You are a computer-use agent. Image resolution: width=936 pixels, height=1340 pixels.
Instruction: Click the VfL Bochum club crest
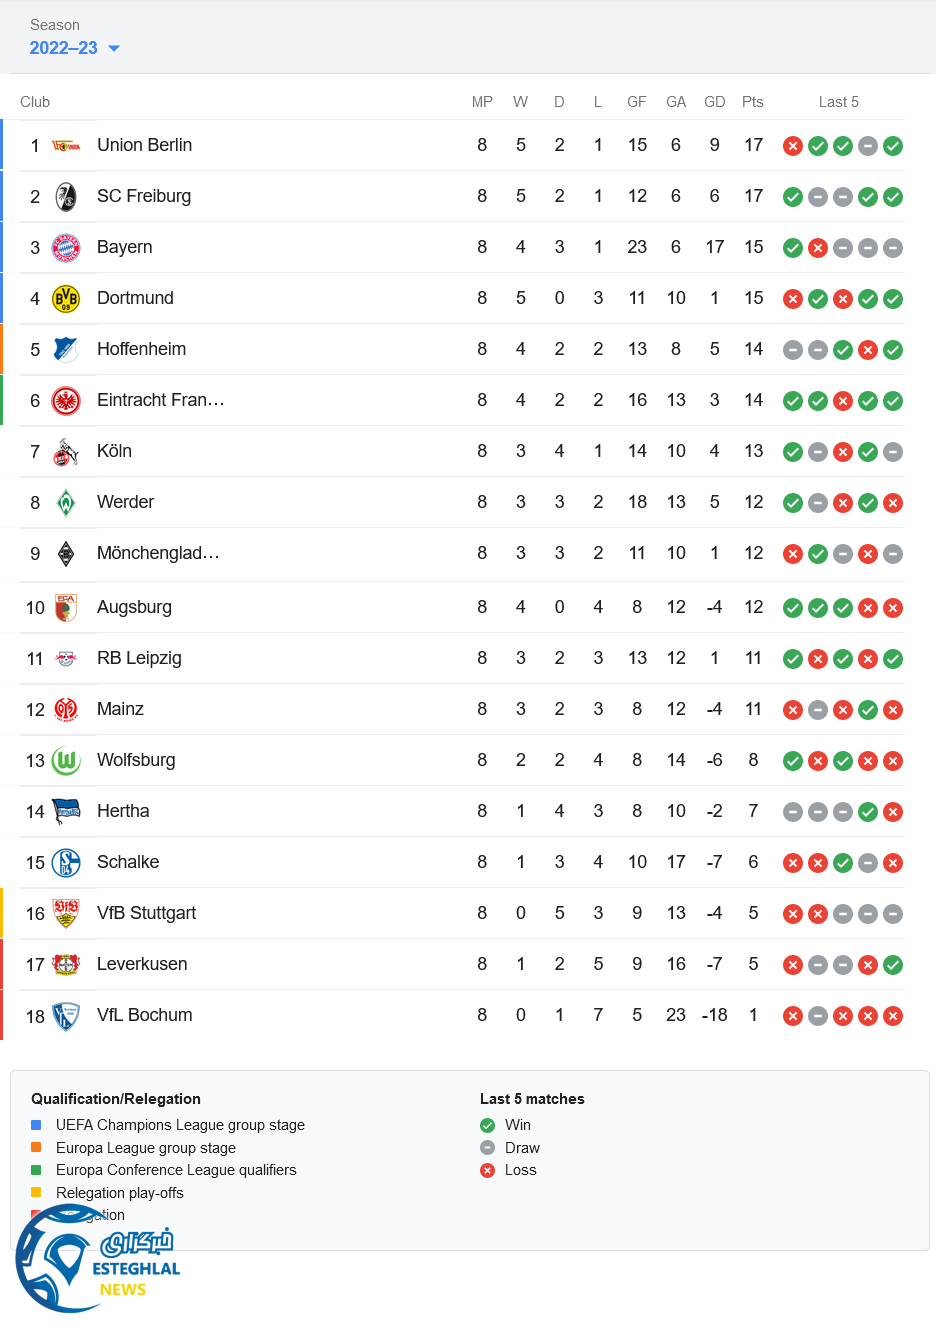tap(66, 1016)
